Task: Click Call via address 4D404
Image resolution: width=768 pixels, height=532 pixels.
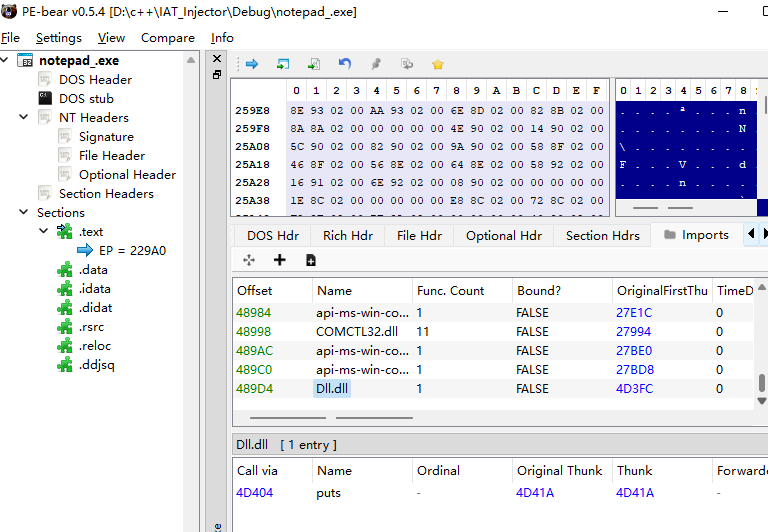Action: 255,493
